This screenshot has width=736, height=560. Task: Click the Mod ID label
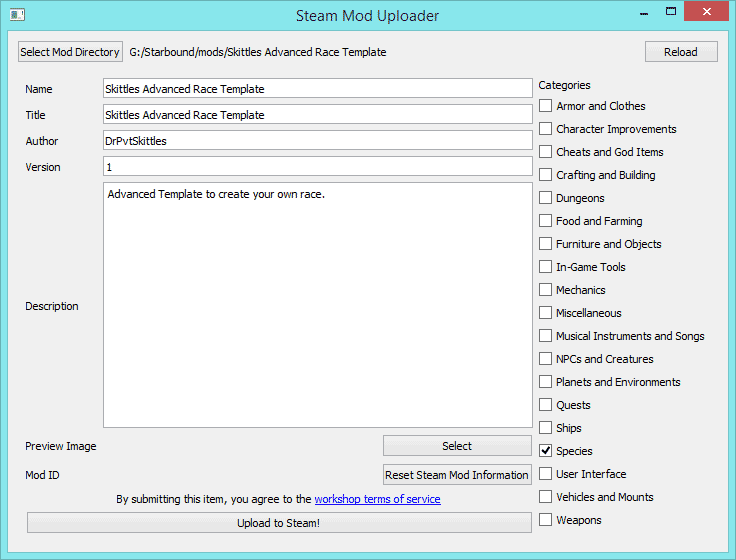point(42,475)
